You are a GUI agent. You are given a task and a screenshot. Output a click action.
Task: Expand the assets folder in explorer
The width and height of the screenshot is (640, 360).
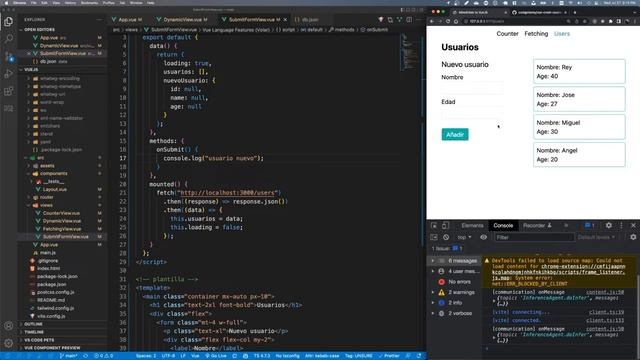point(47,166)
